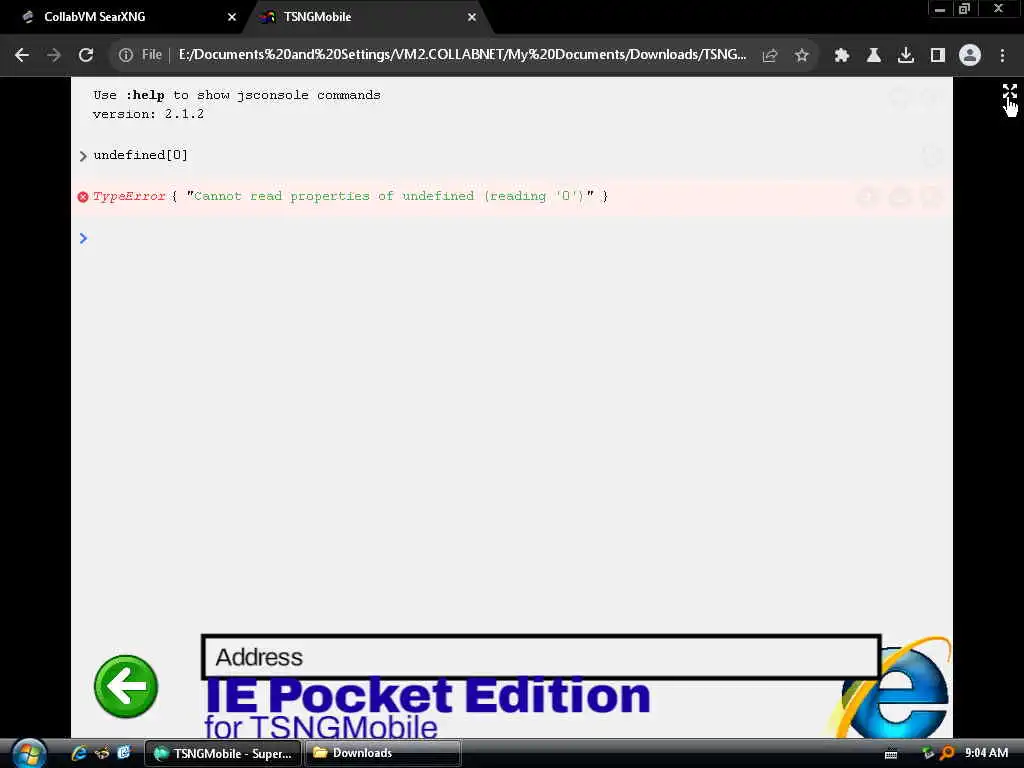Open the Extensions puzzle icon
The height and width of the screenshot is (768, 1024).
click(842, 55)
